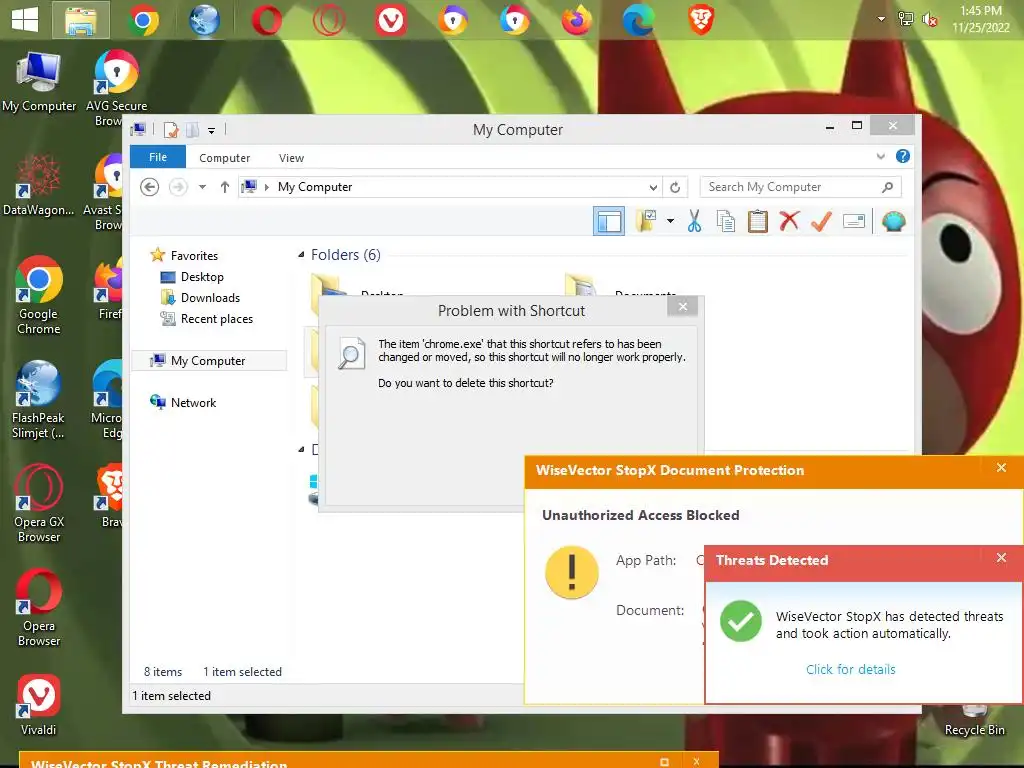Open the View ribbon tab
Image resolution: width=1024 pixels, height=768 pixels.
tap(291, 158)
